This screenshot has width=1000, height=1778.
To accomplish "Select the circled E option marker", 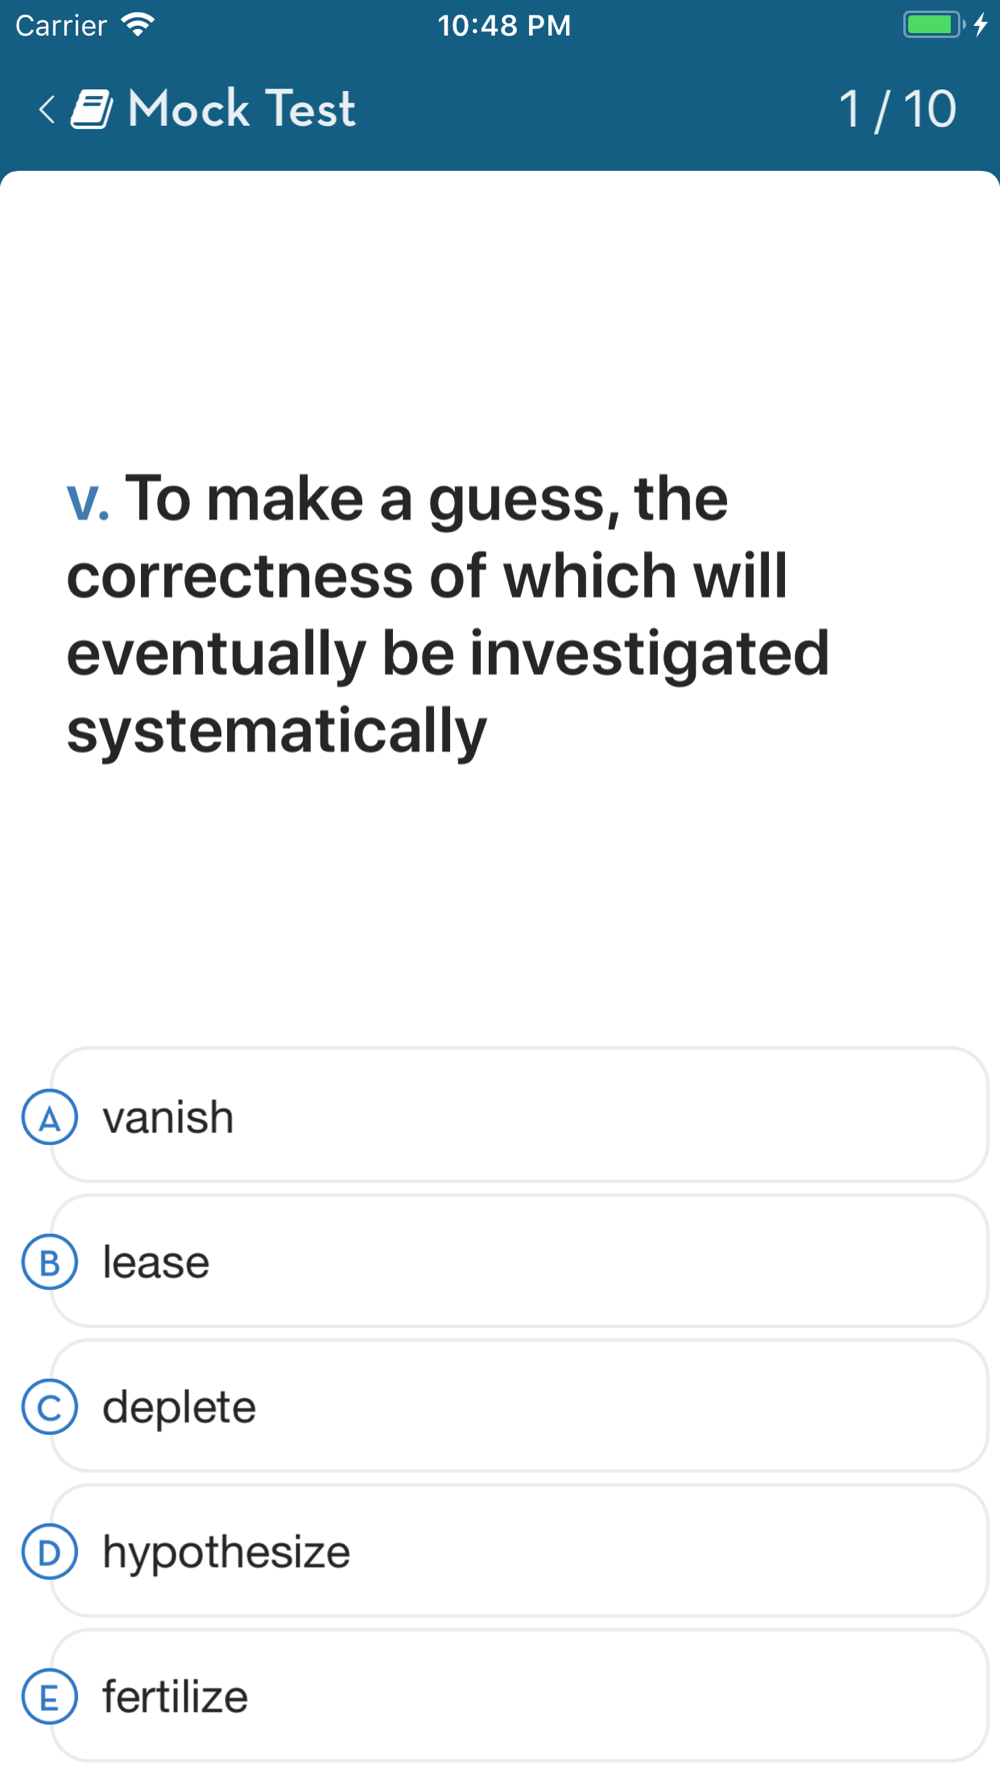I will coord(49,1698).
